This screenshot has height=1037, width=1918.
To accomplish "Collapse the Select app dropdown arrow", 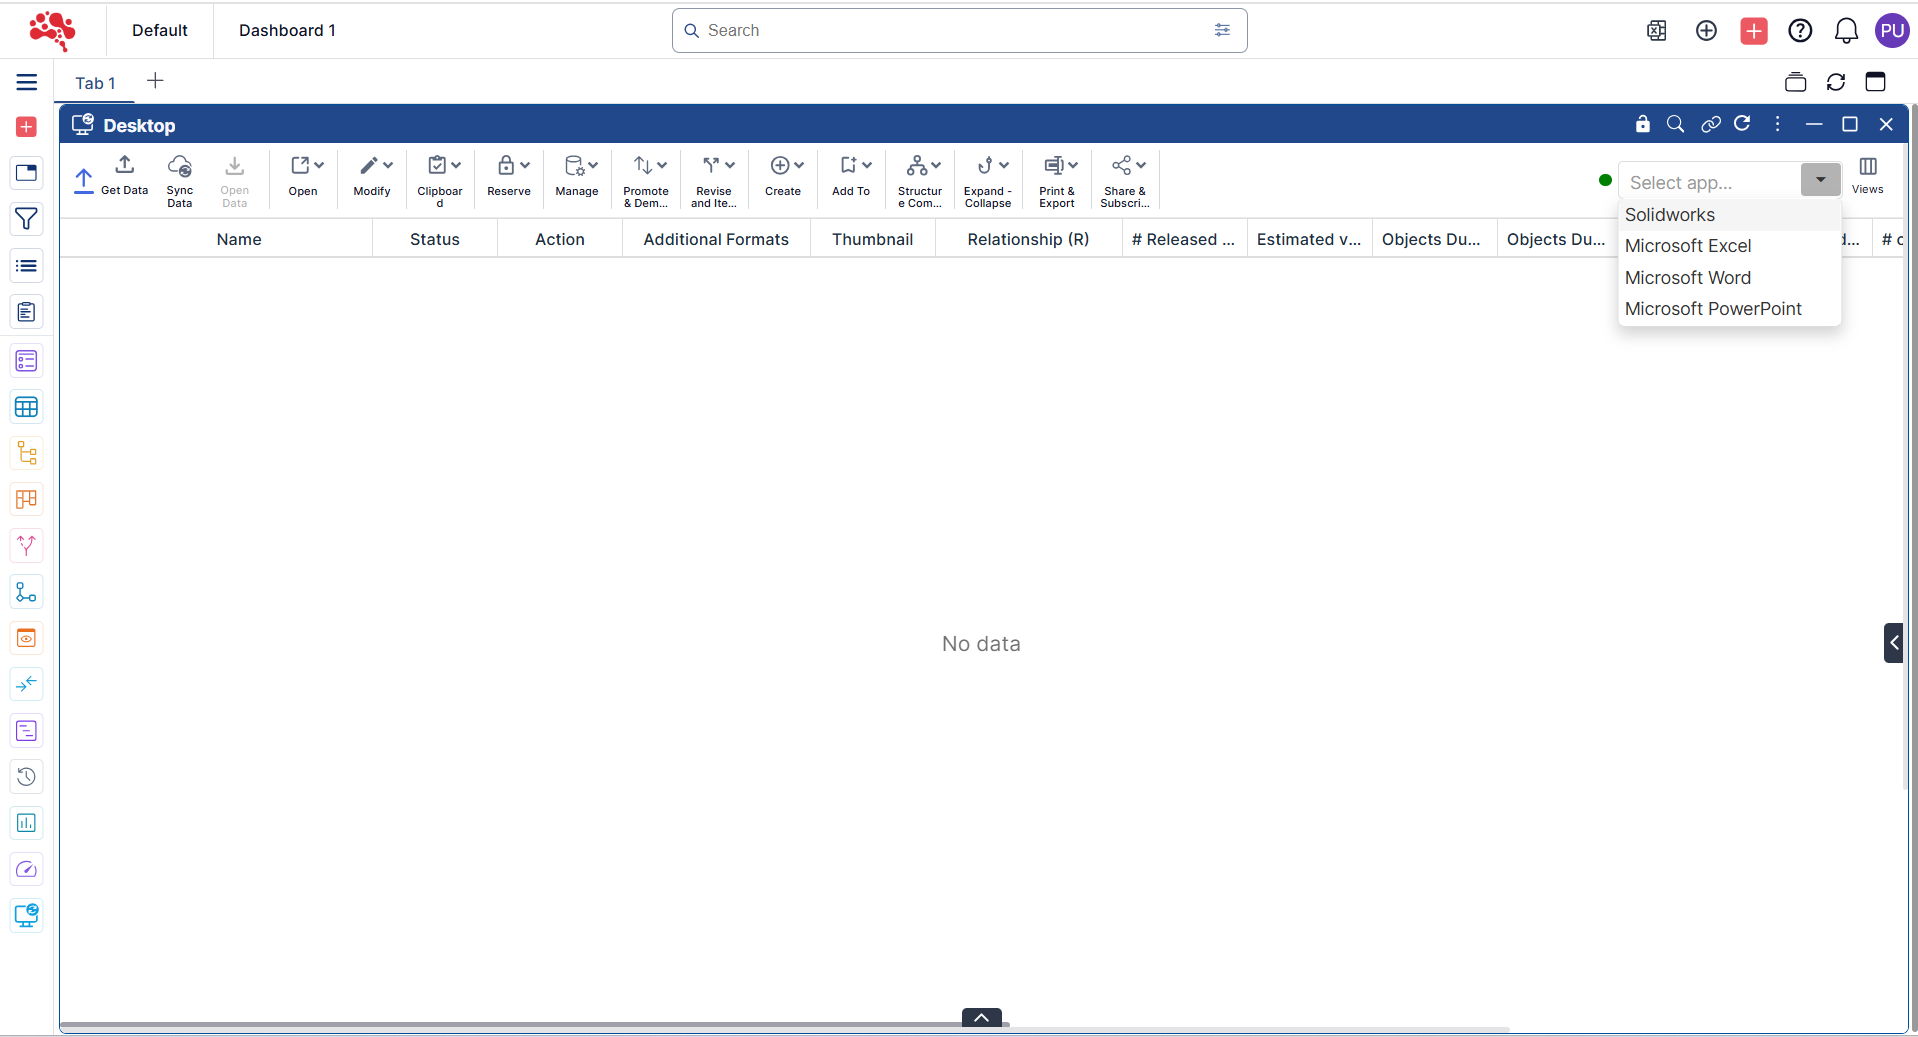I will [x=1820, y=180].
